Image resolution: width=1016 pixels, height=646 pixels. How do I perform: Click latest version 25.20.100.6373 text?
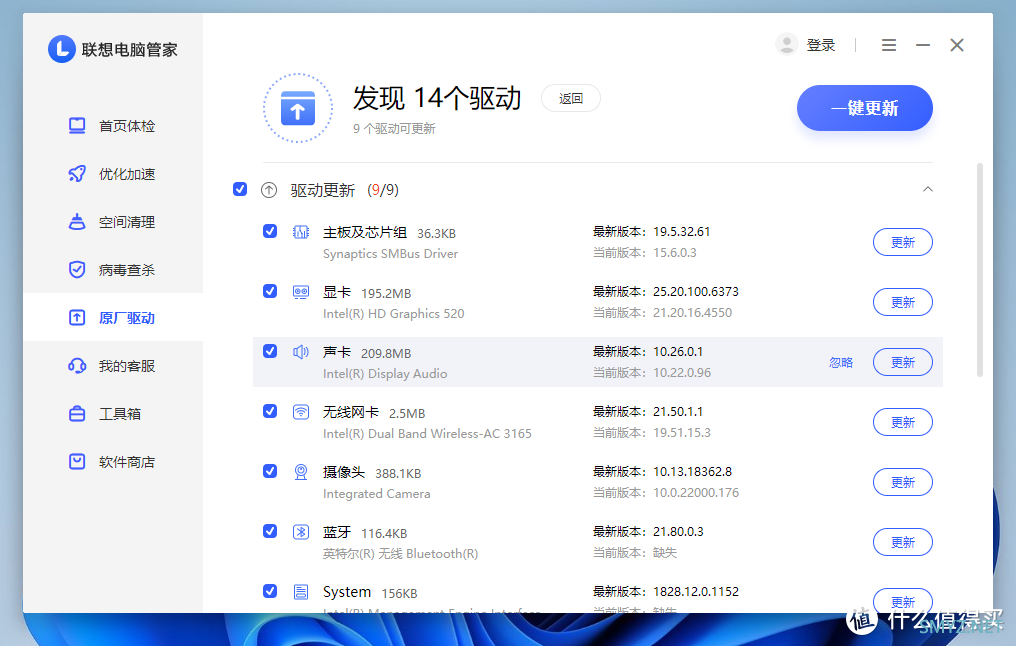(x=696, y=292)
